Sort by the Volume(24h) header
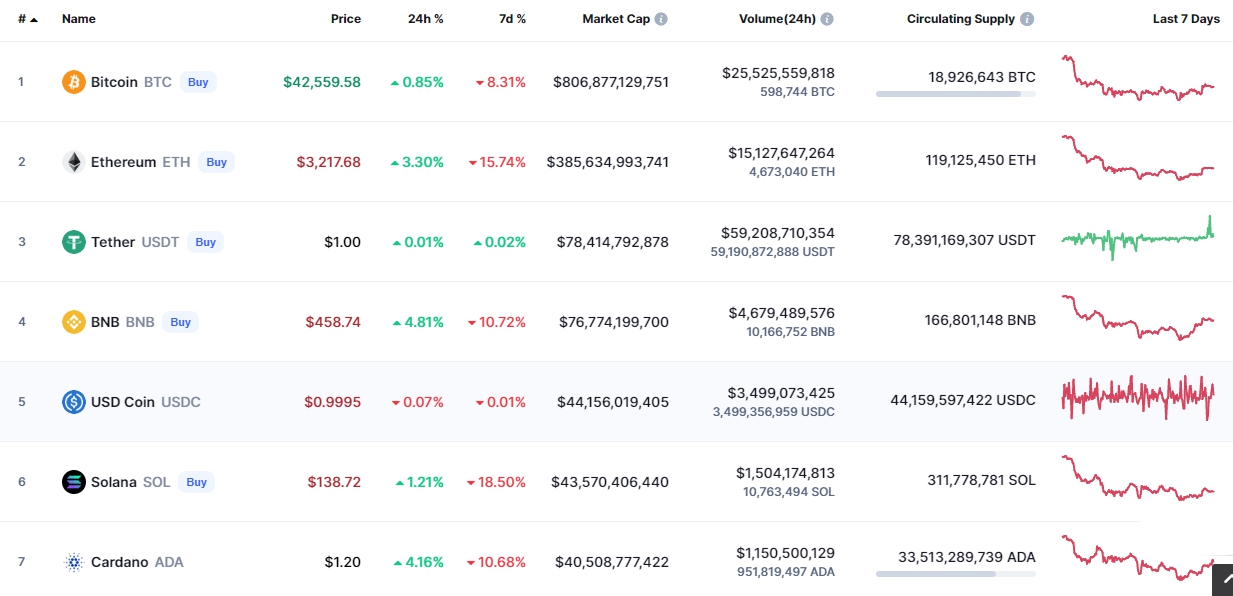This screenshot has height=596, width=1233. (777, 19)
